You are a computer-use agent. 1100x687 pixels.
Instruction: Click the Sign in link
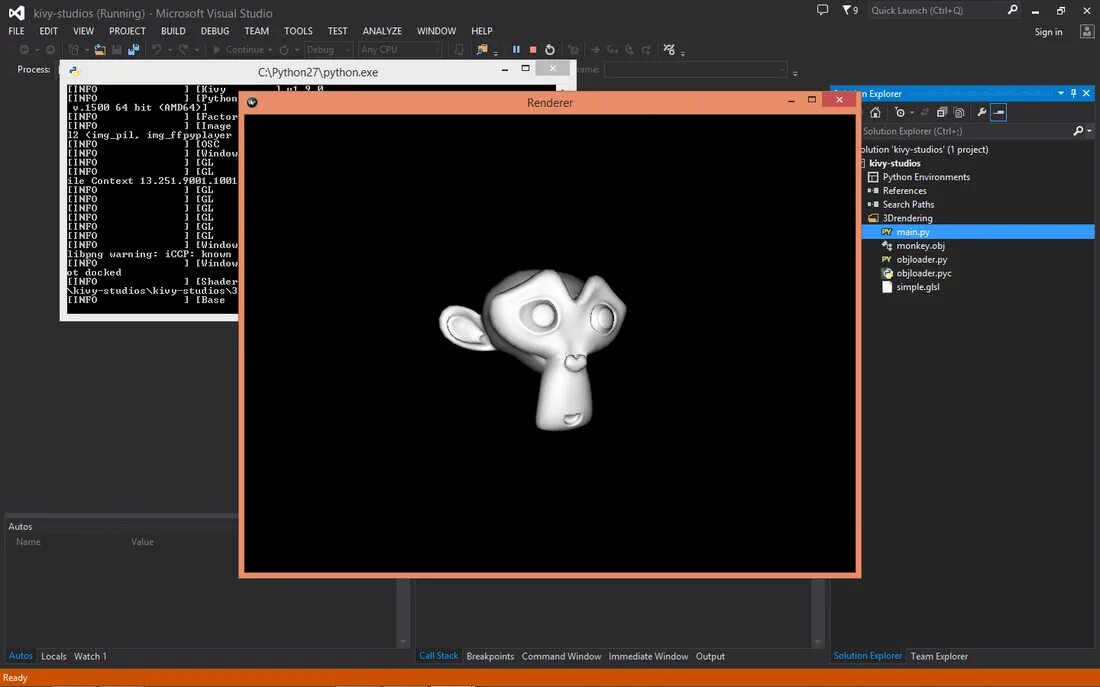[1048, 32]
